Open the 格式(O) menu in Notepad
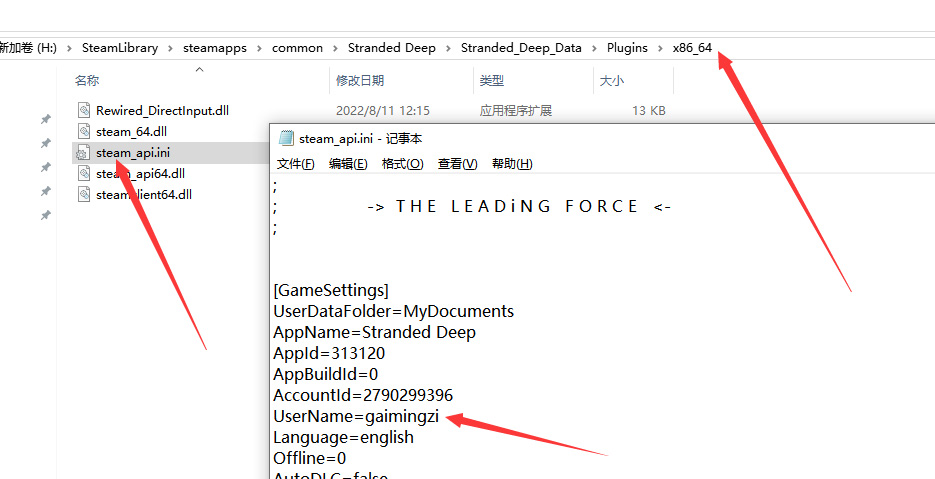935x479 pixels. 402,164
